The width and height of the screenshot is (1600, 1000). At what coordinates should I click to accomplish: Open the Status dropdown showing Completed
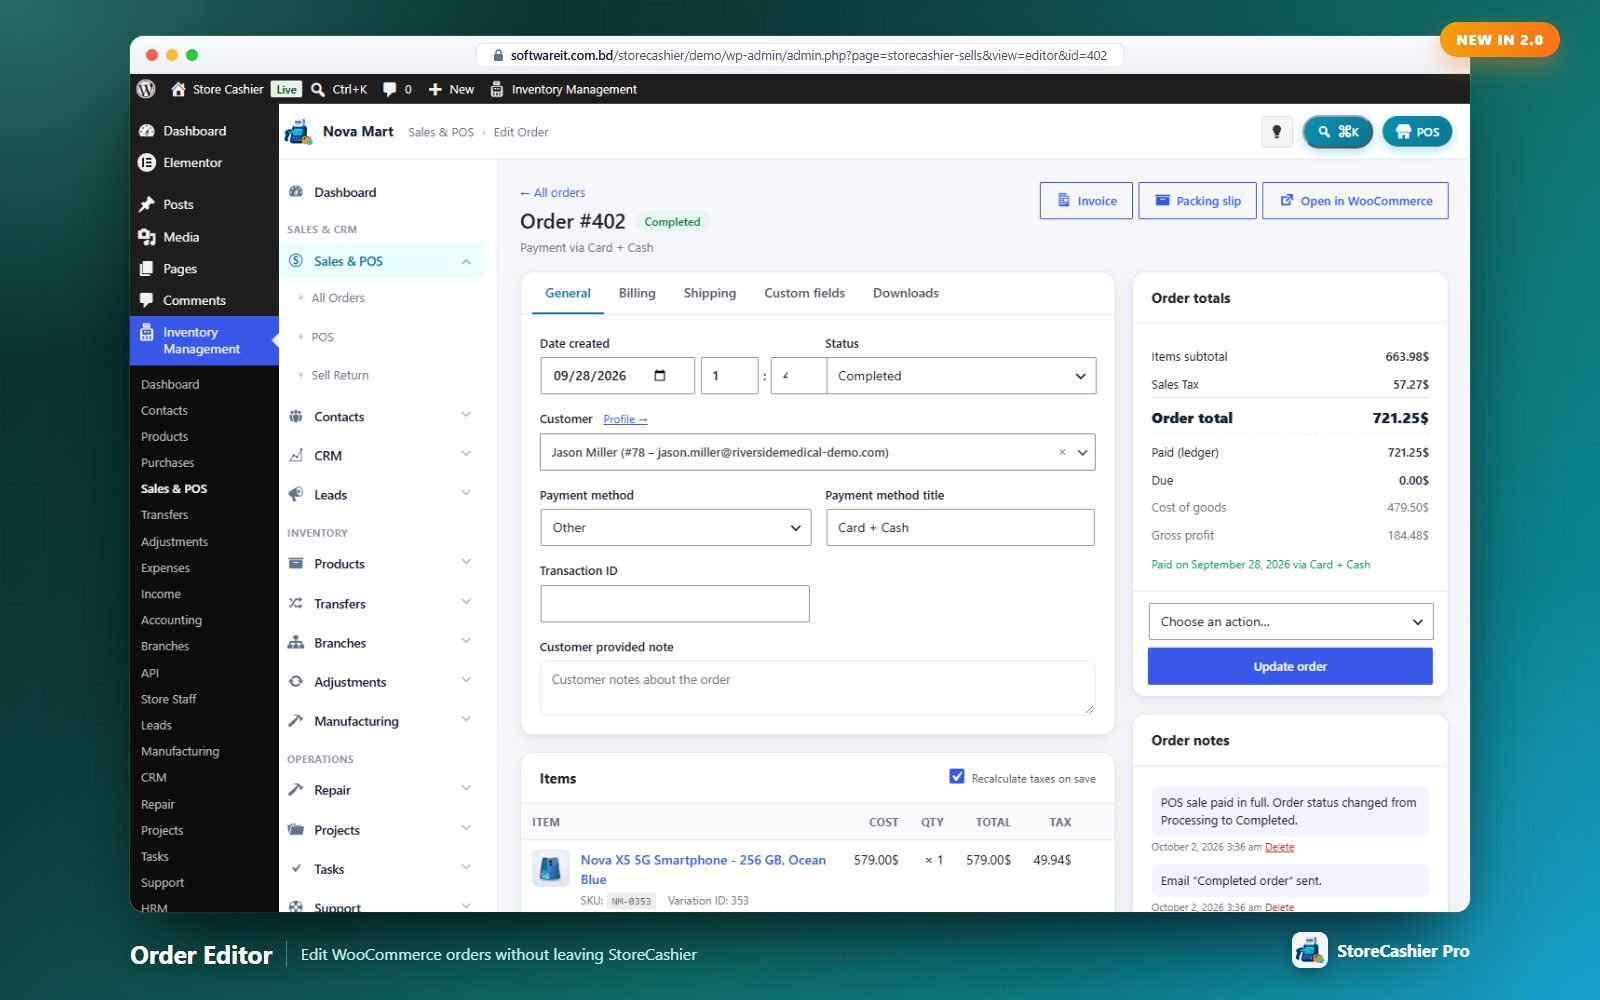tap(961, 376)
